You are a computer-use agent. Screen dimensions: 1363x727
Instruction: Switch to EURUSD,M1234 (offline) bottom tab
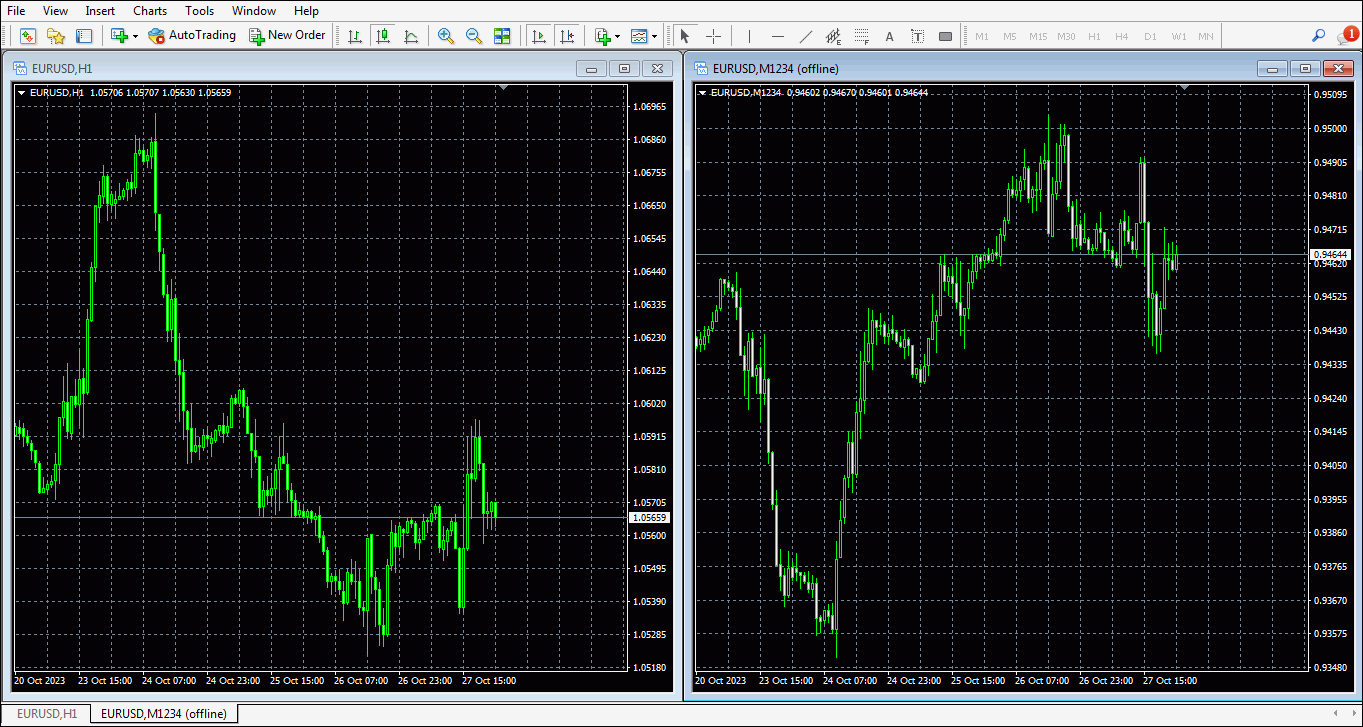point(164,714)
